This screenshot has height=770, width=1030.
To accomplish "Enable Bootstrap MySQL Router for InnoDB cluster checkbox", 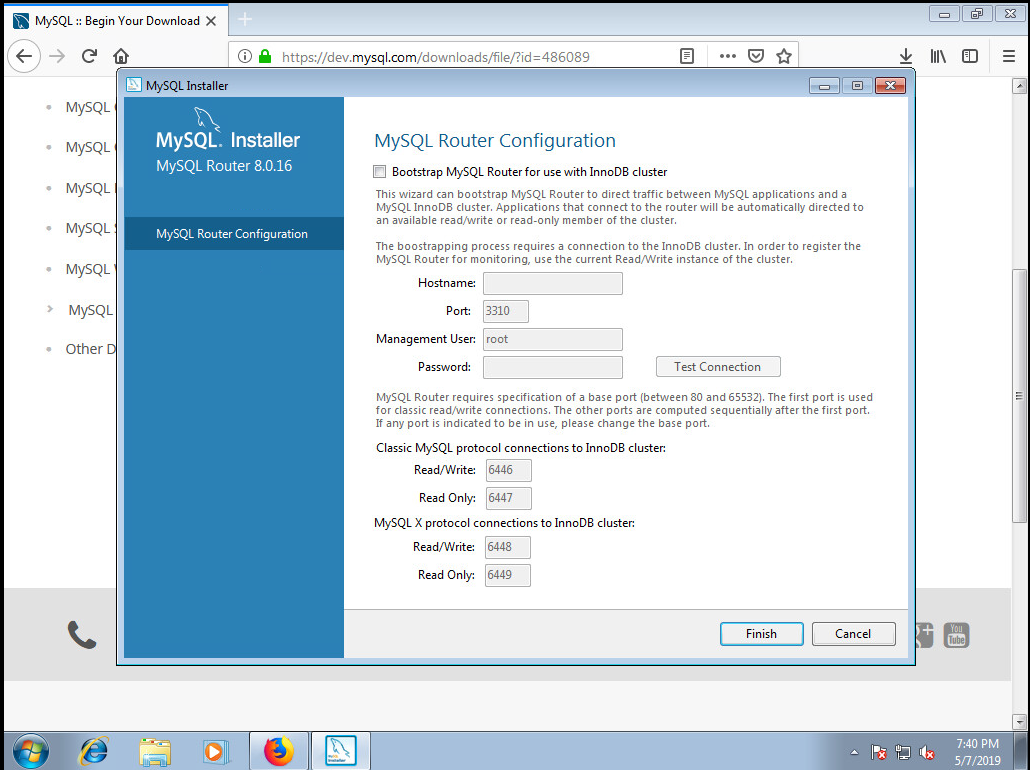I will pyautogui.click(x=380, y=171).
